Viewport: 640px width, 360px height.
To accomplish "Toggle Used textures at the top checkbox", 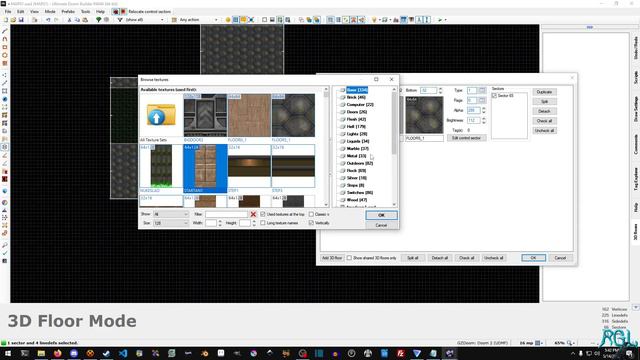I will (x=263, y=214).
